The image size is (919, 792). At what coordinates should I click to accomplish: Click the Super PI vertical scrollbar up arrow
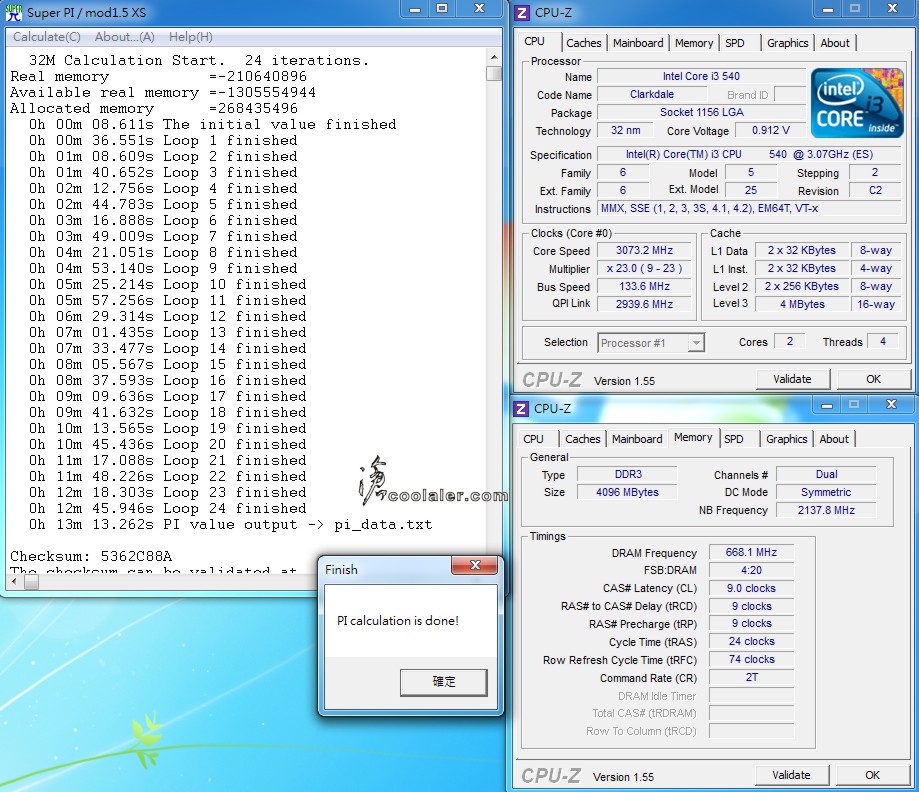pyautogui.click(x=493, y=57)
